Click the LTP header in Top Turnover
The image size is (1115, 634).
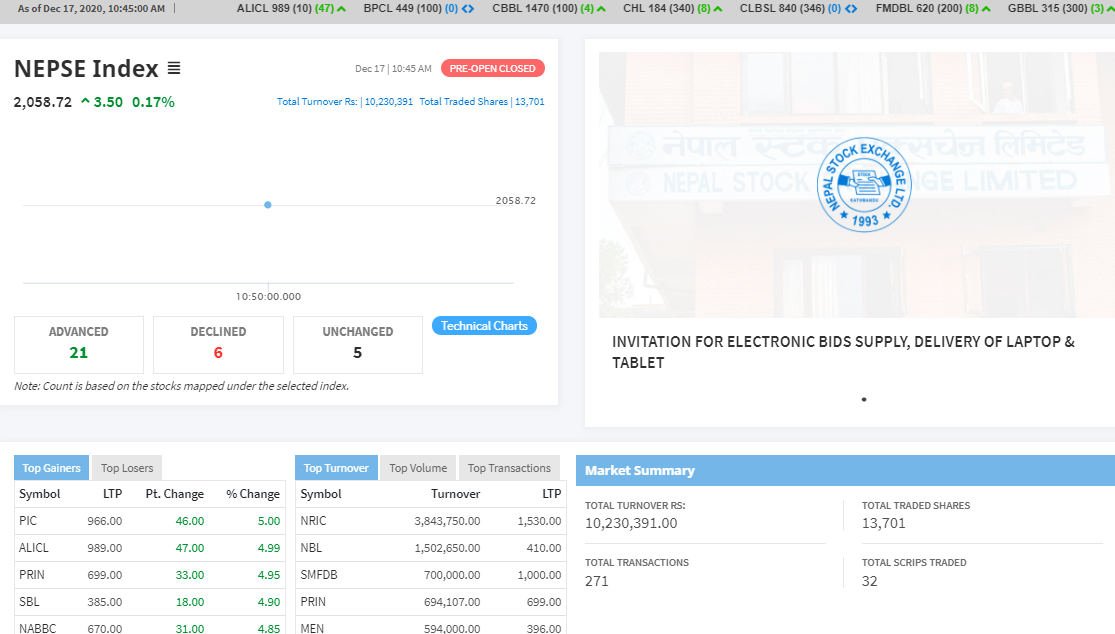(552, 494)
